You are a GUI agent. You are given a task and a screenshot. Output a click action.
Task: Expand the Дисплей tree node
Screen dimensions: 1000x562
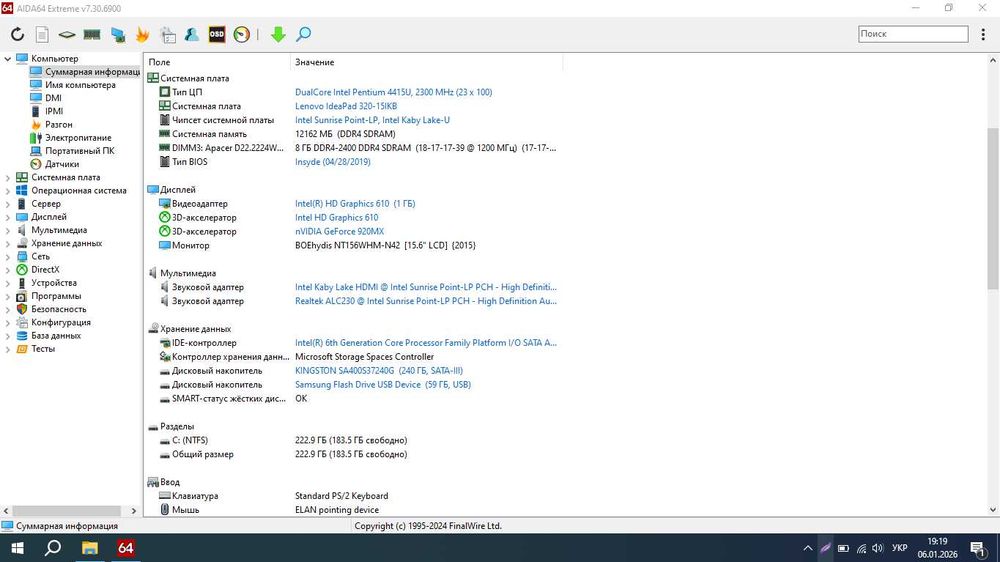8,217
